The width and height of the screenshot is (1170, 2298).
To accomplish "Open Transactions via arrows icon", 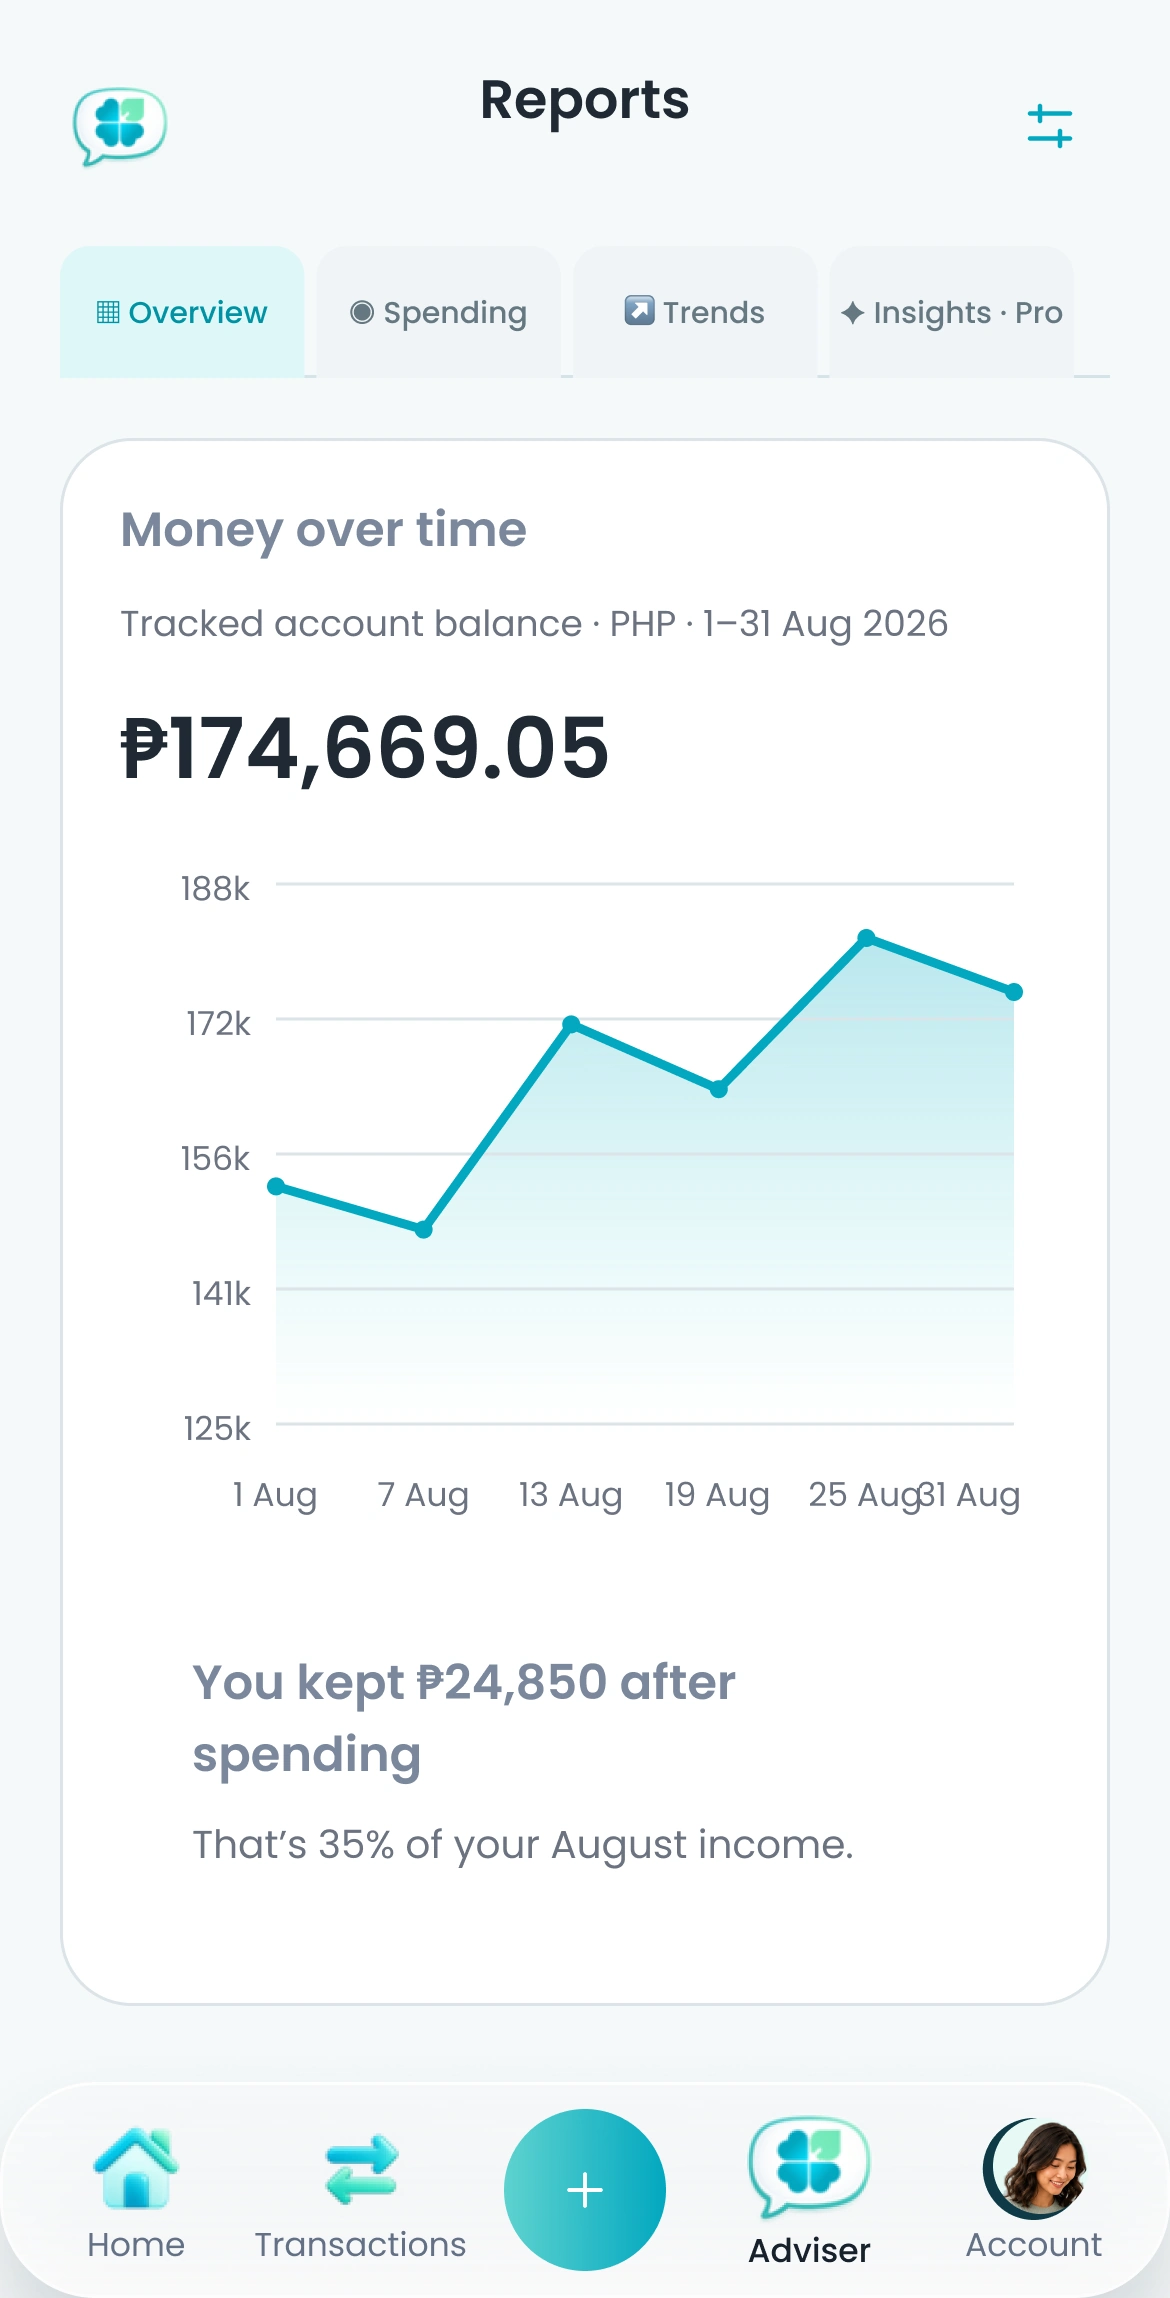I will point(361,2169).
